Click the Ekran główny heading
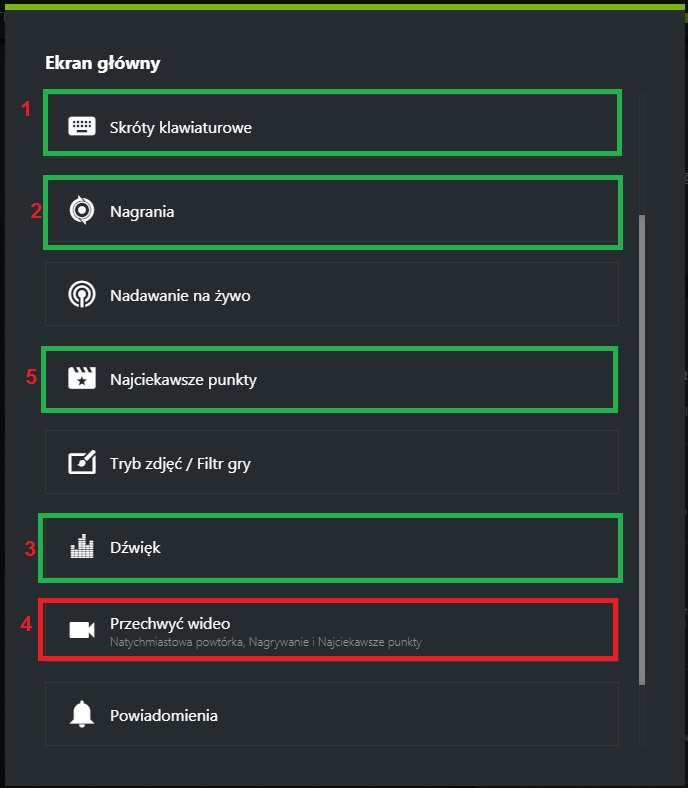Viewport: 688px width, 788px height. click(x=102, y=63)
